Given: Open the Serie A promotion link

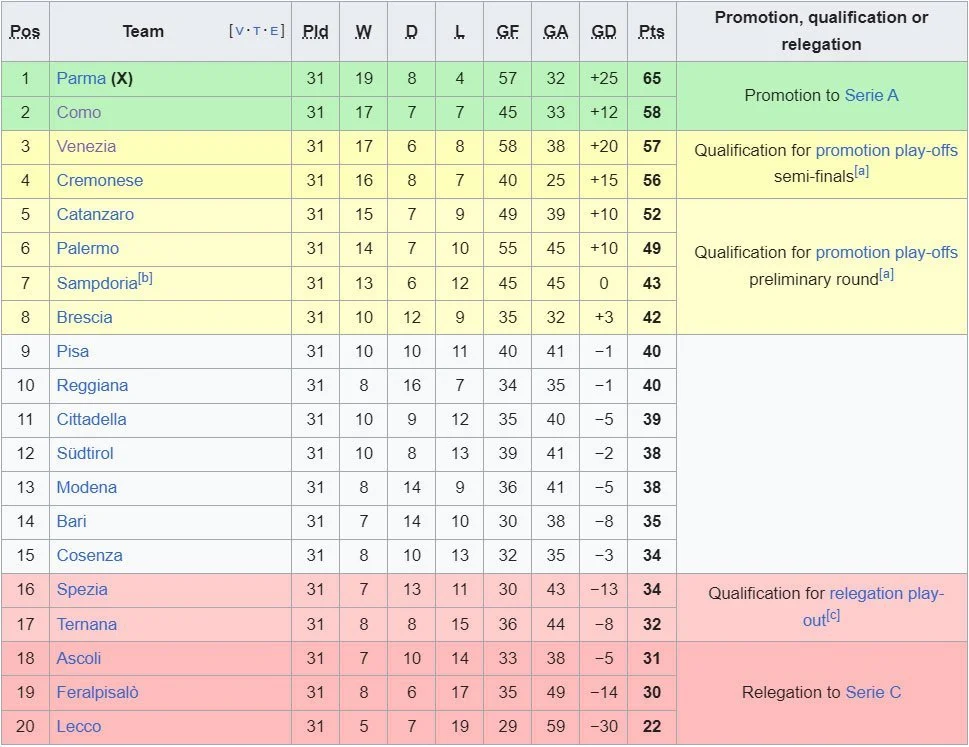Looking at the screenshot, I should coord(871,95).
